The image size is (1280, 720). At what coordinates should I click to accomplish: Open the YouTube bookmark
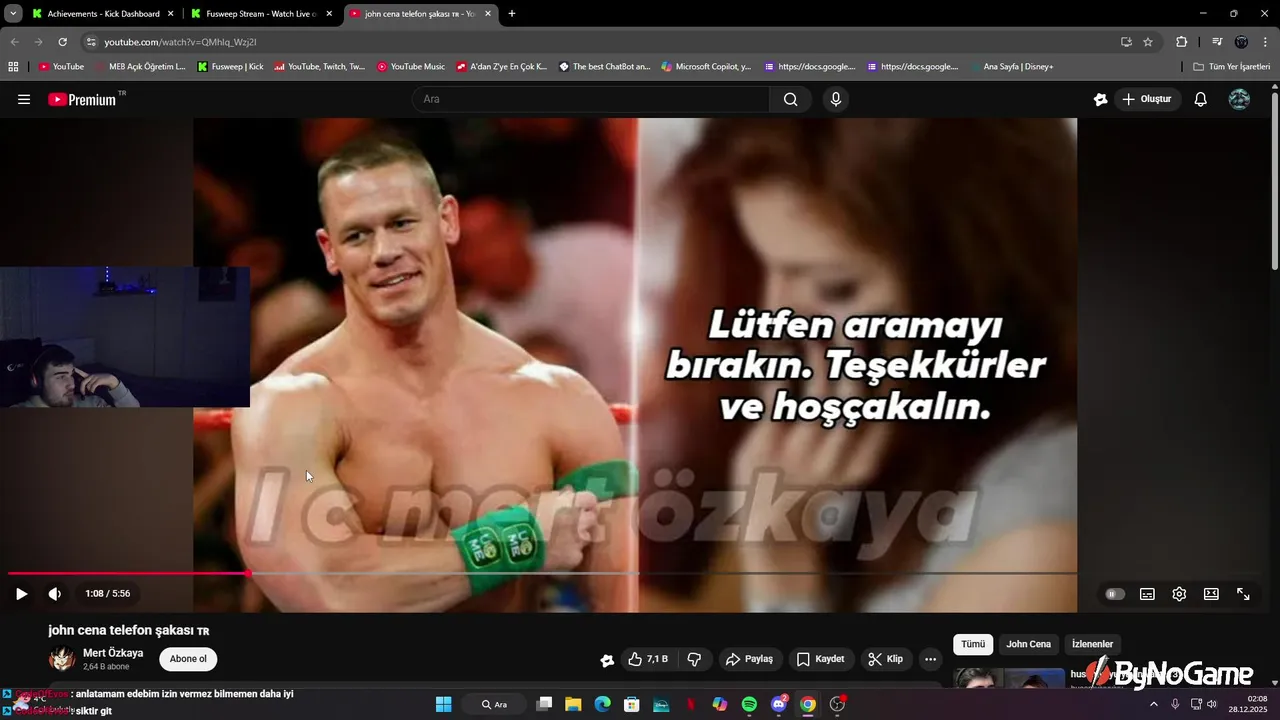[61, 67]
